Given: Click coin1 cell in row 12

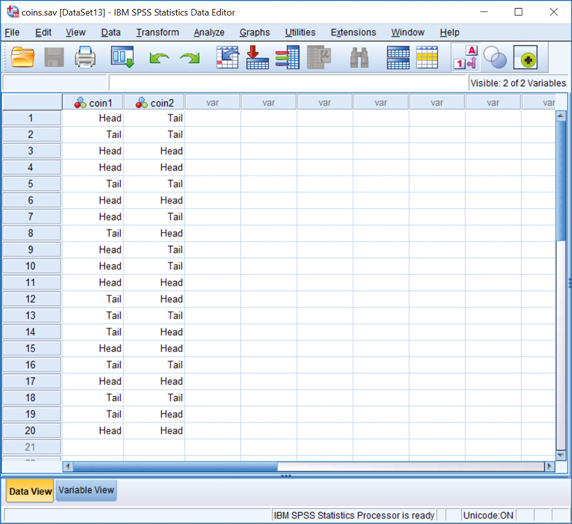Looking at the screenshot, I should pyautogui.click(x=93, y=299).
